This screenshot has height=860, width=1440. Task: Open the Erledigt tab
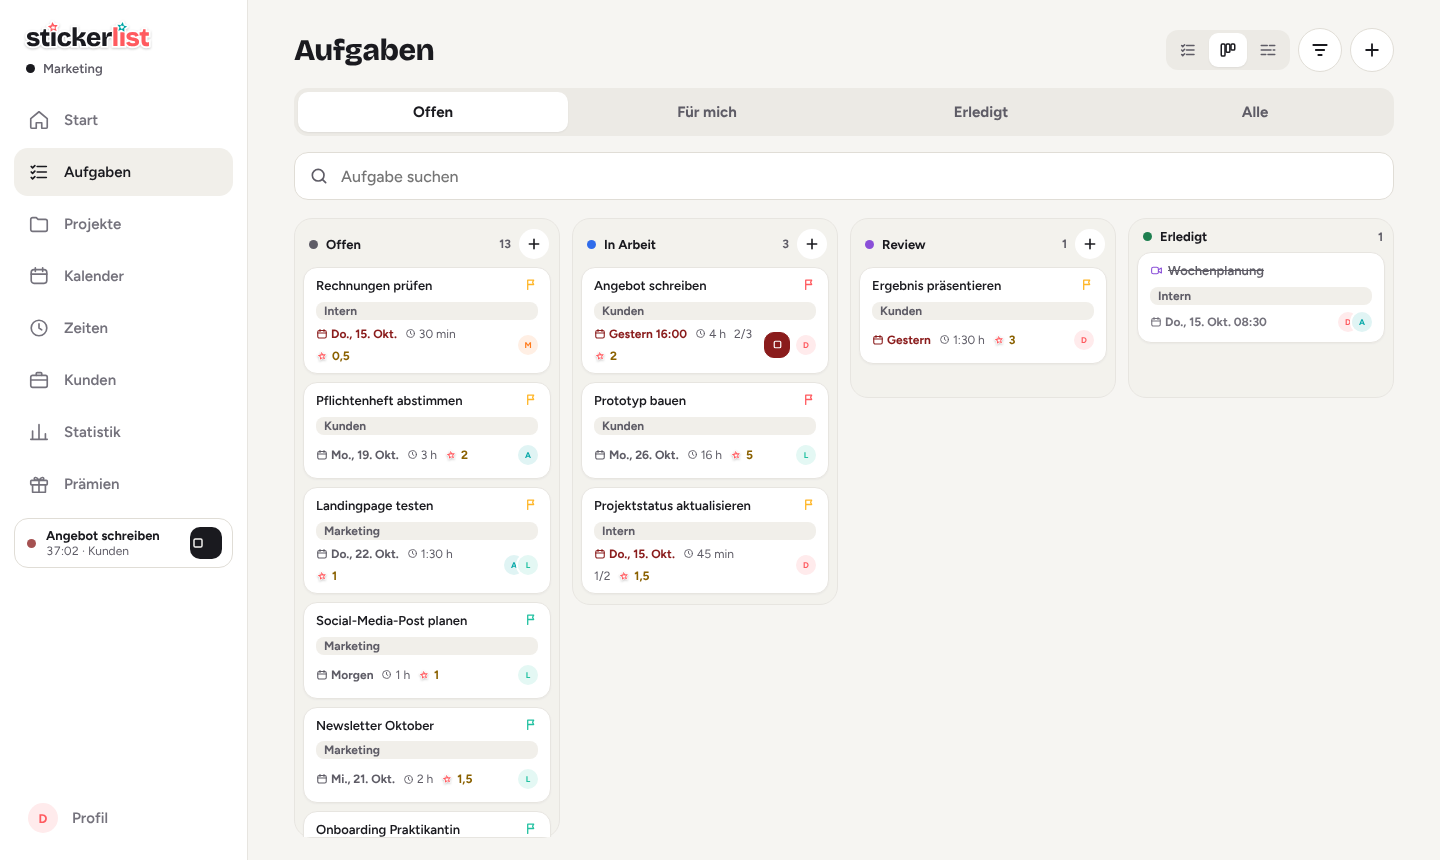click(981, 112)
